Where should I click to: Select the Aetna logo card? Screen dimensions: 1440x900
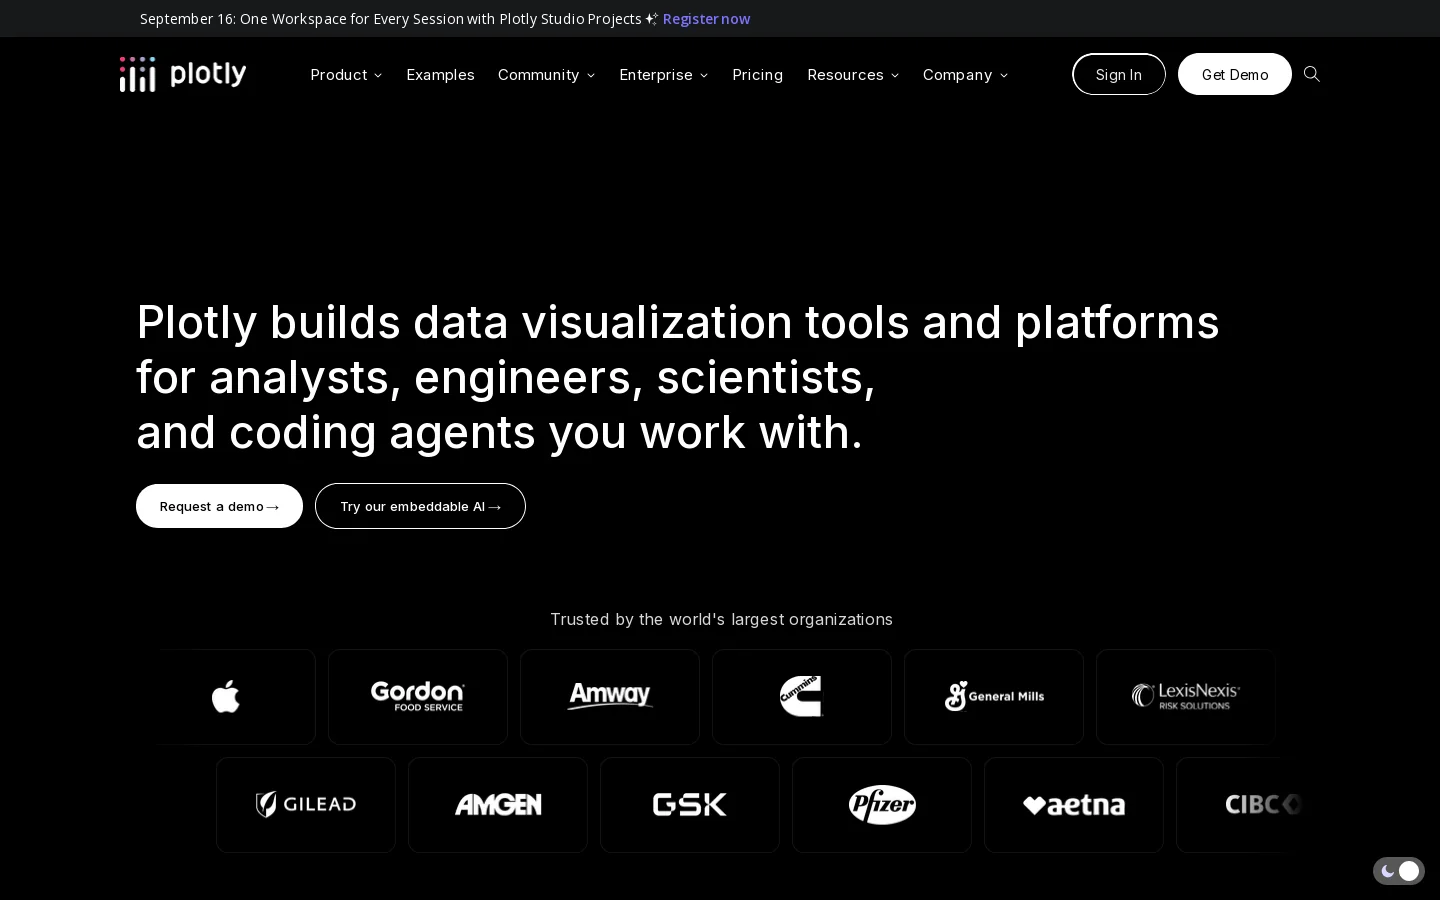[x=1074, y=805]
